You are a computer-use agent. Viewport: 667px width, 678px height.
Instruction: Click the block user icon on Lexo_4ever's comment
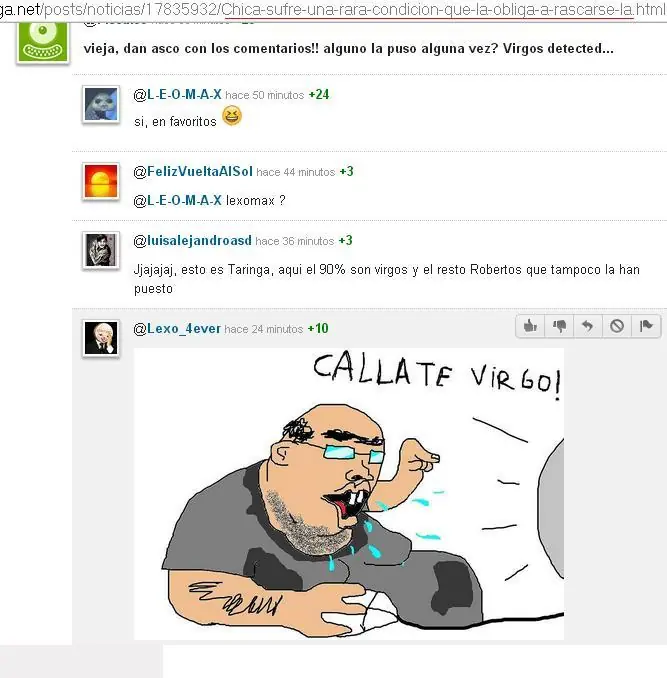pos(617,326)
